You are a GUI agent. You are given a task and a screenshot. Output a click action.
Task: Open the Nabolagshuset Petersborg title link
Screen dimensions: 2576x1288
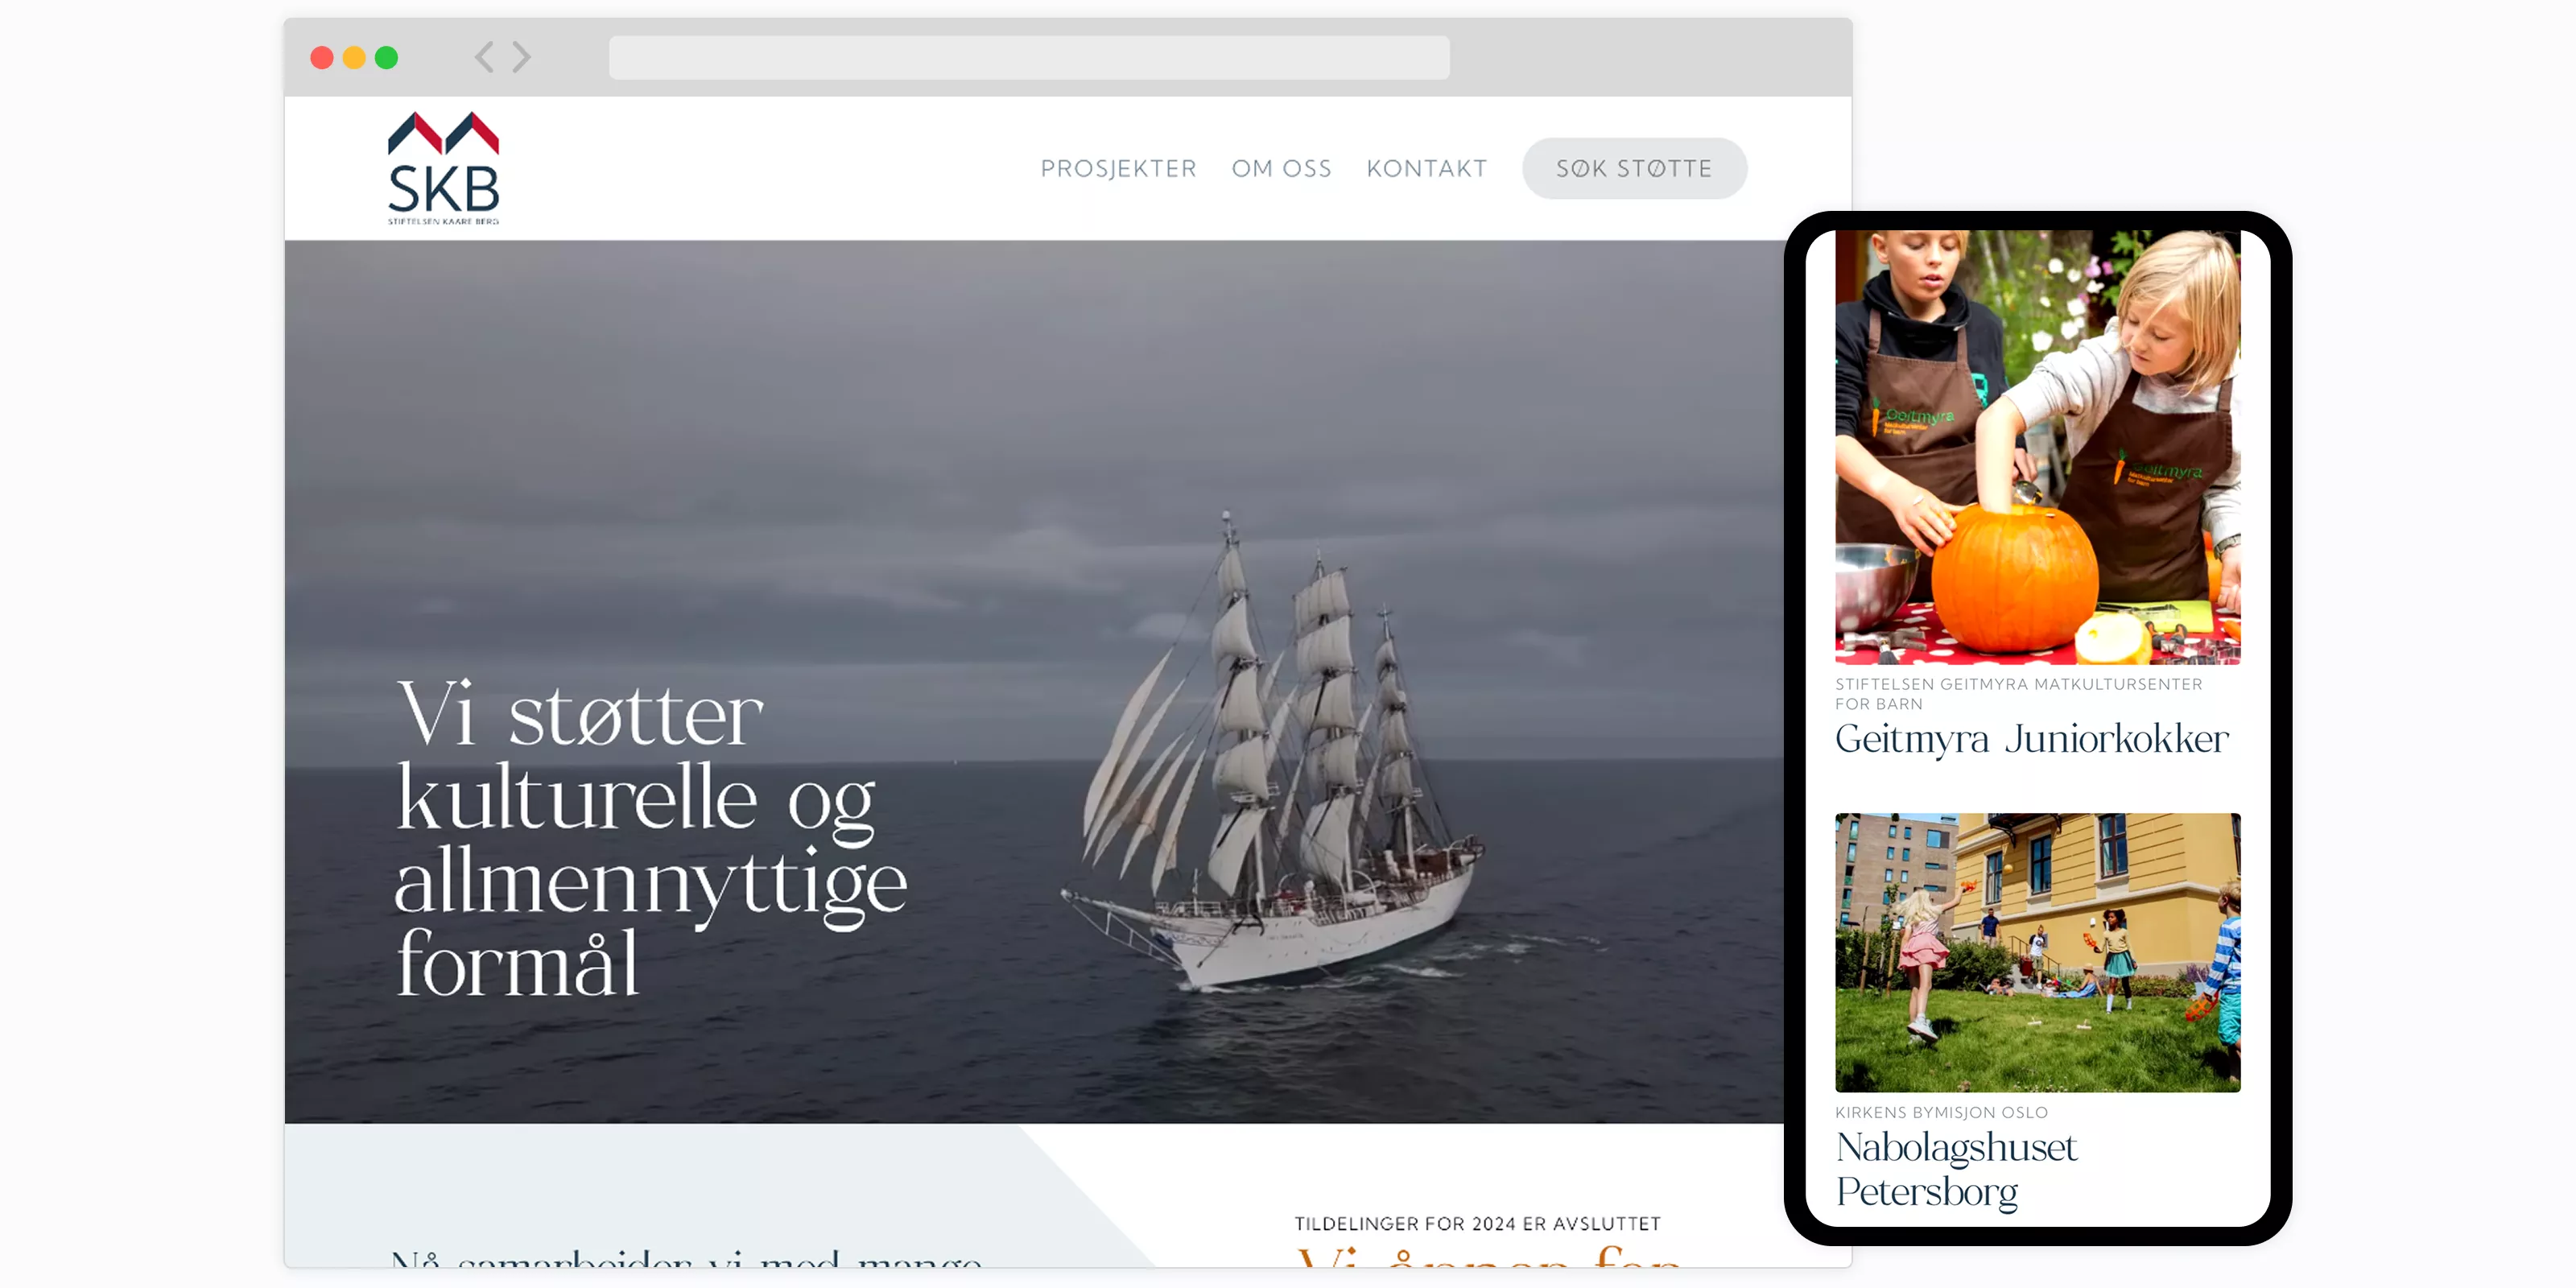(1955, 1168)
